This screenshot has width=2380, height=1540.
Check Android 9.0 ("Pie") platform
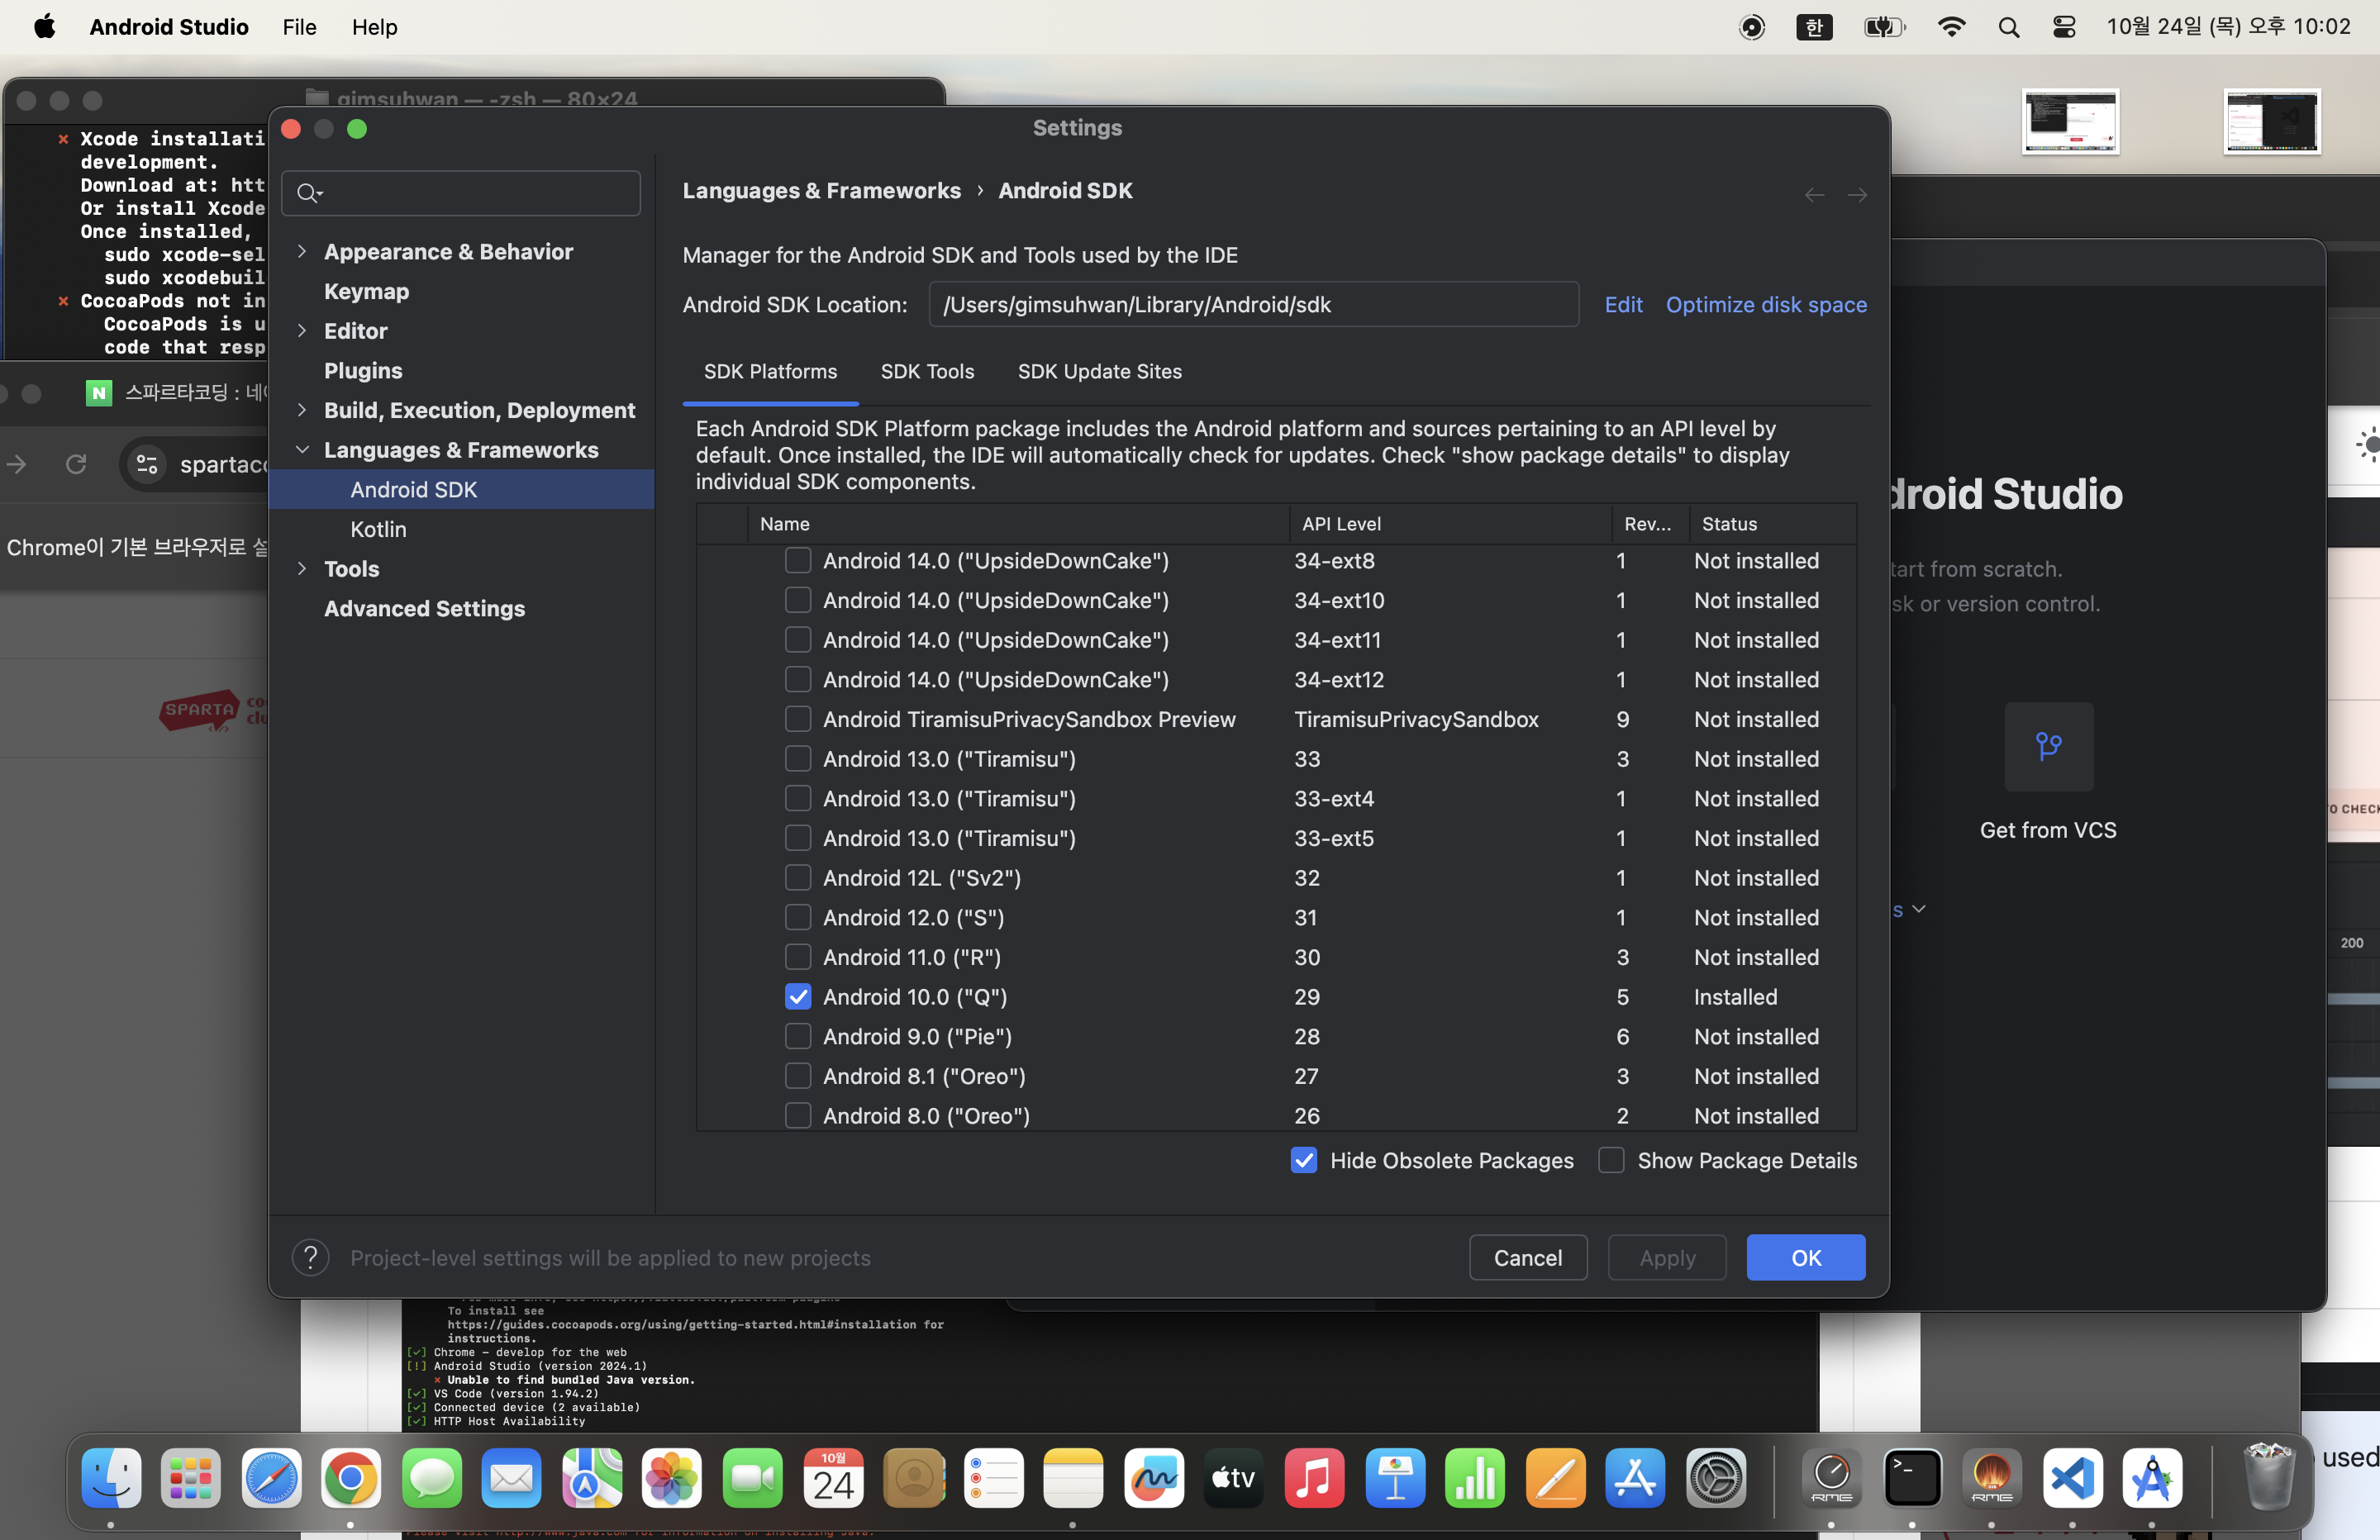(798, 1036)
